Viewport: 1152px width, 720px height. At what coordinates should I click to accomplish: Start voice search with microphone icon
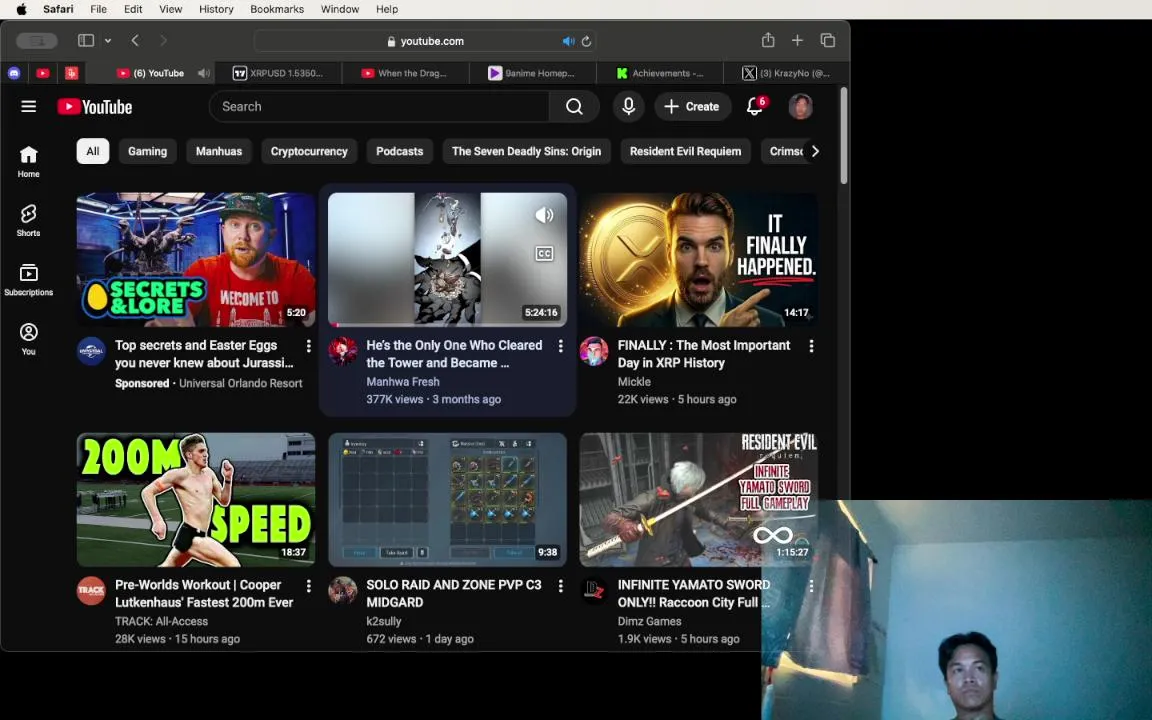[x=628, y=107]
